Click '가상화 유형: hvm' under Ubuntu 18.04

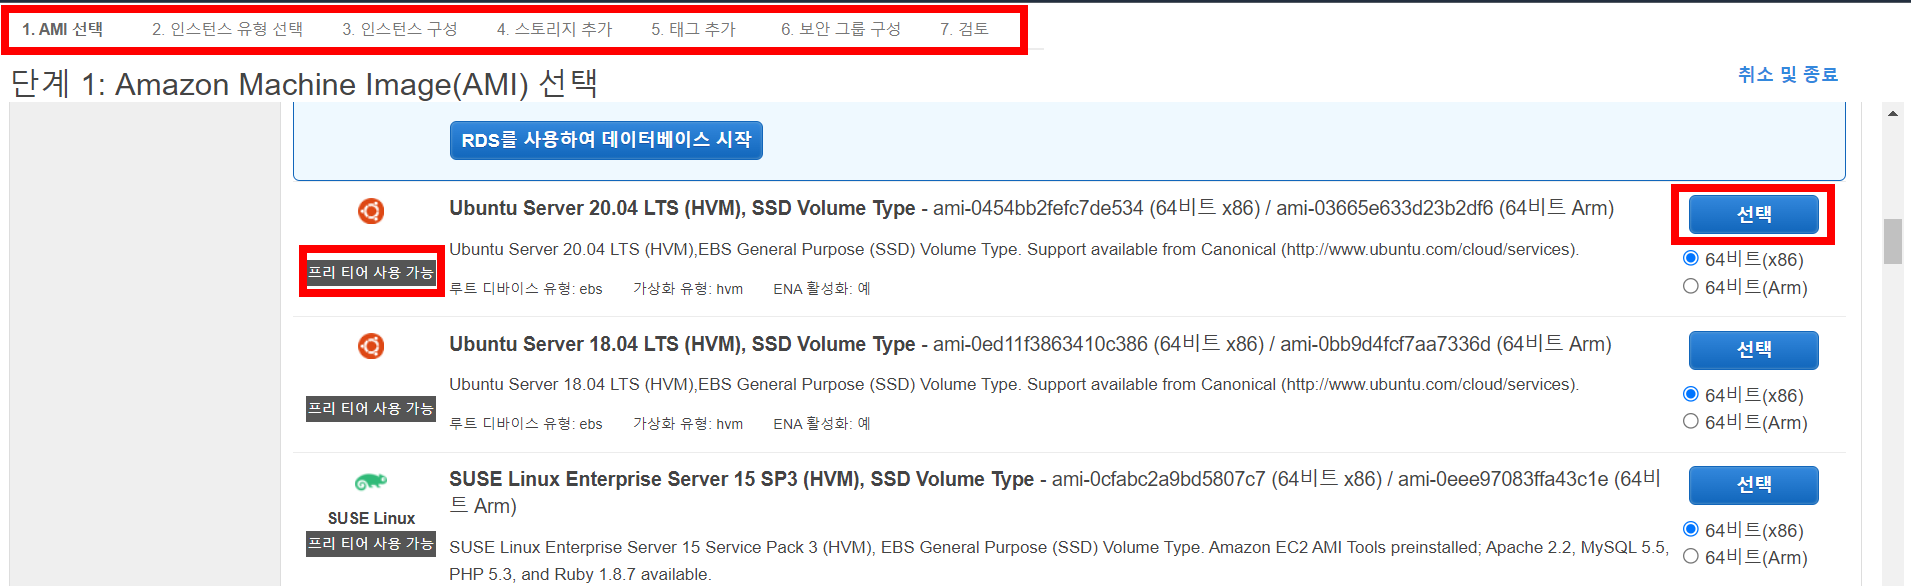pos(688,424)
